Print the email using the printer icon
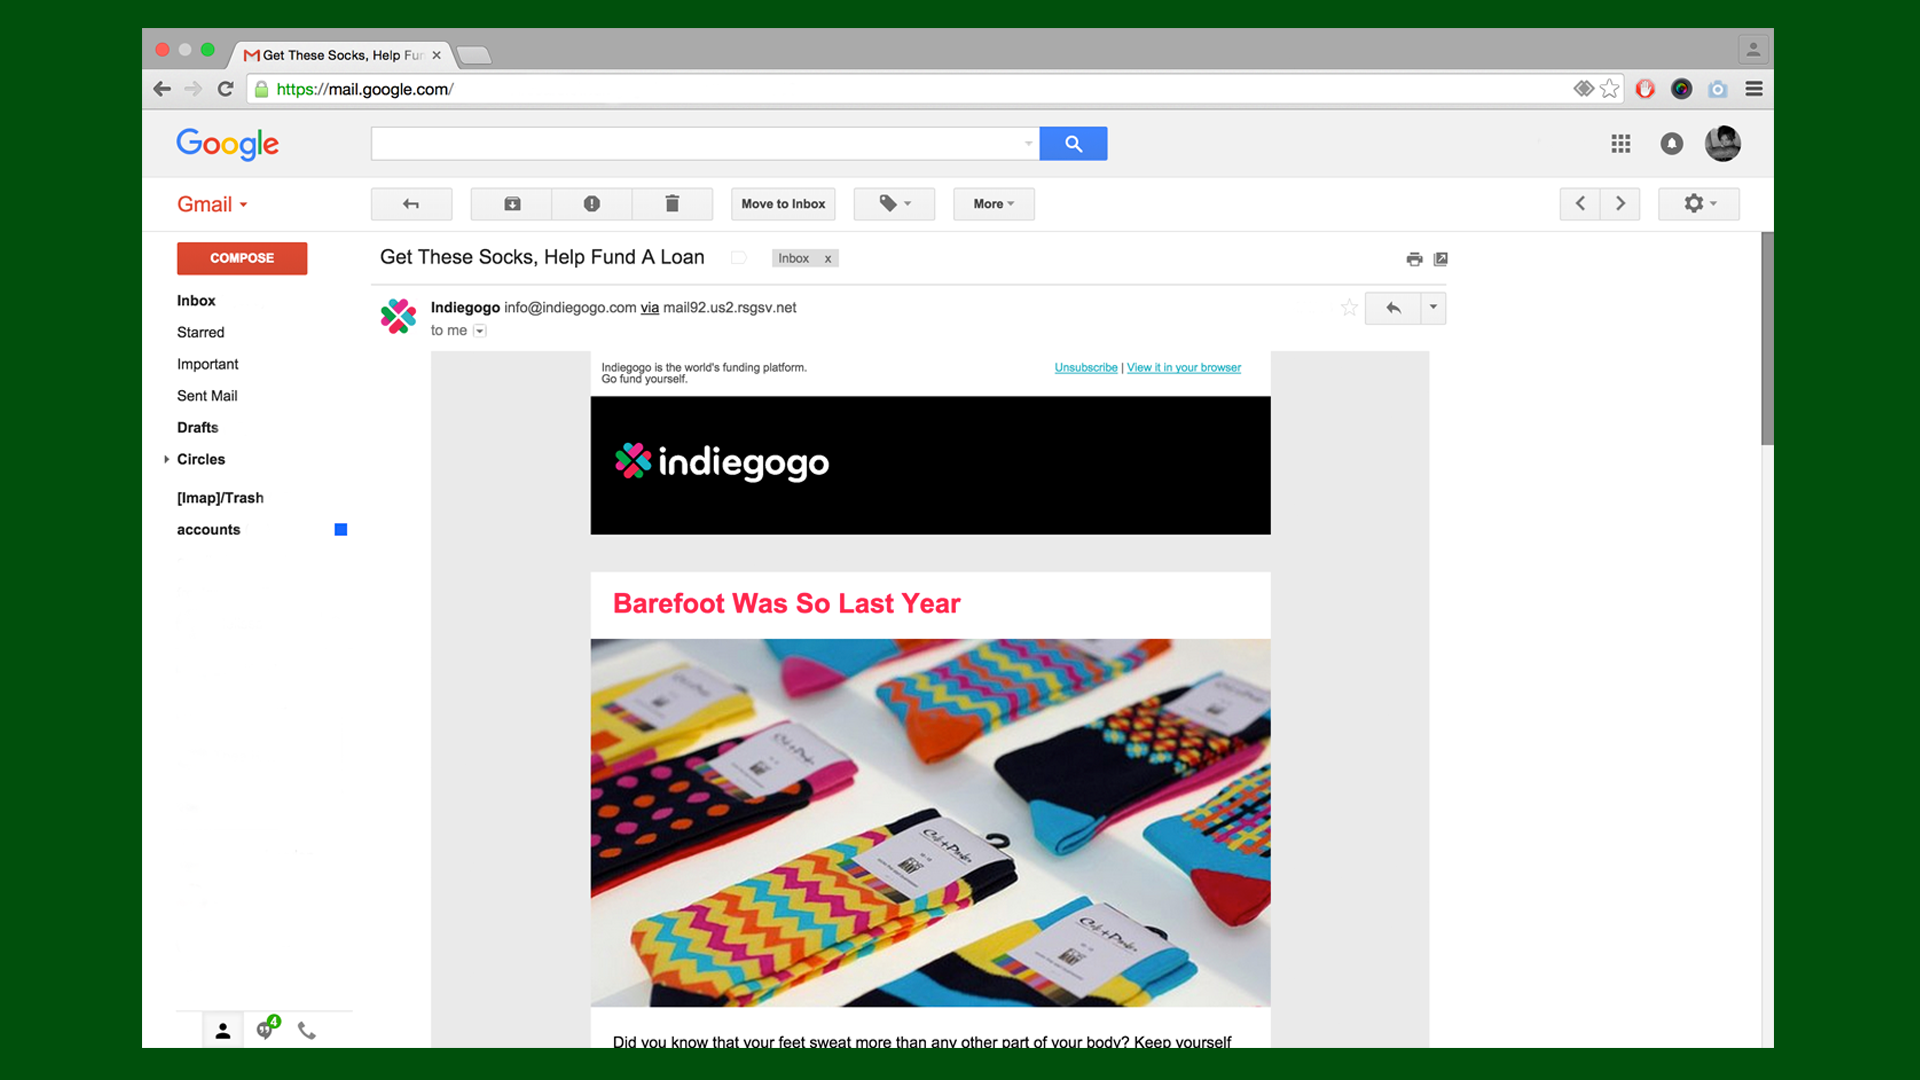Screen dimensions: 1920x1080 (1414, 259)
